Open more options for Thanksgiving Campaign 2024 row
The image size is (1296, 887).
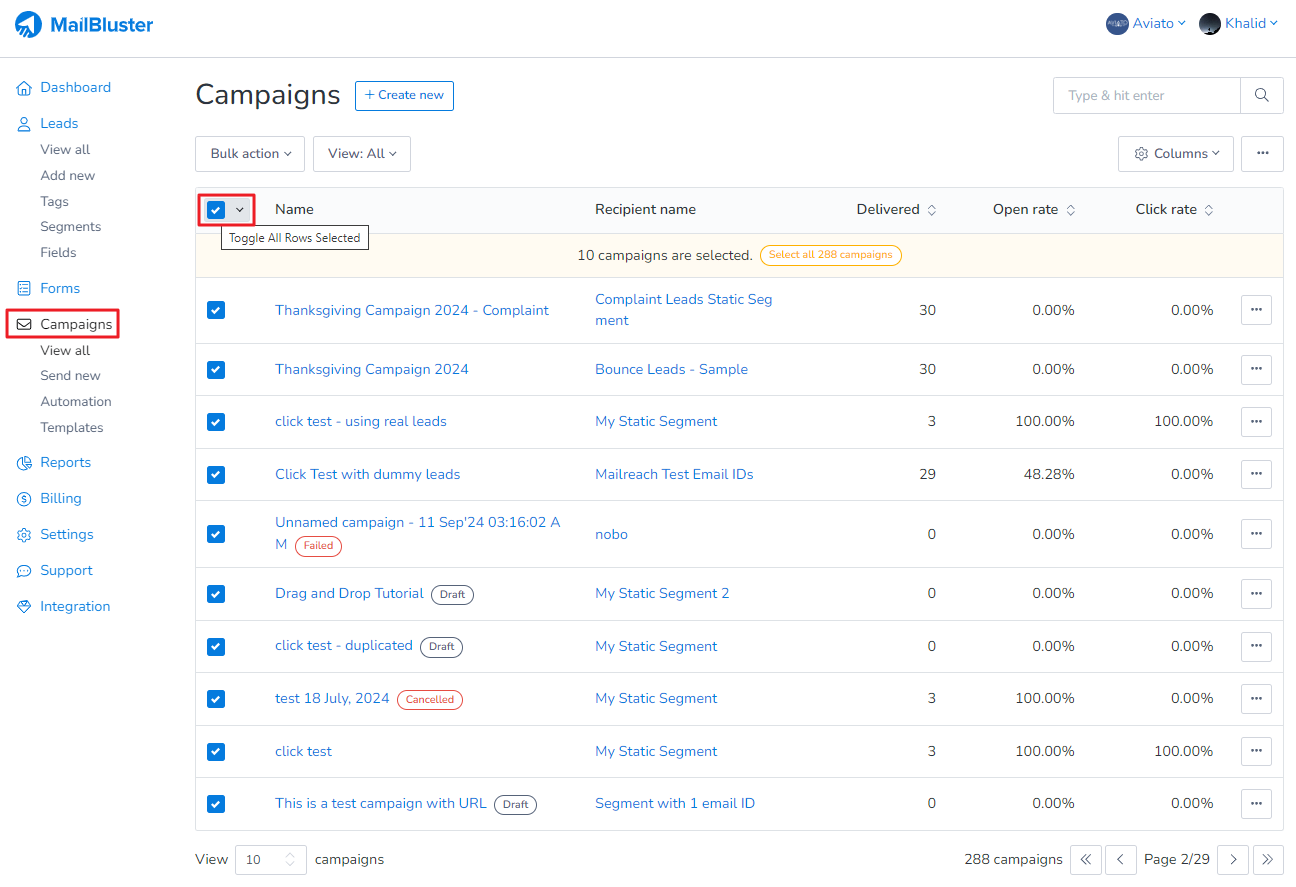(x=1256, y=370)
